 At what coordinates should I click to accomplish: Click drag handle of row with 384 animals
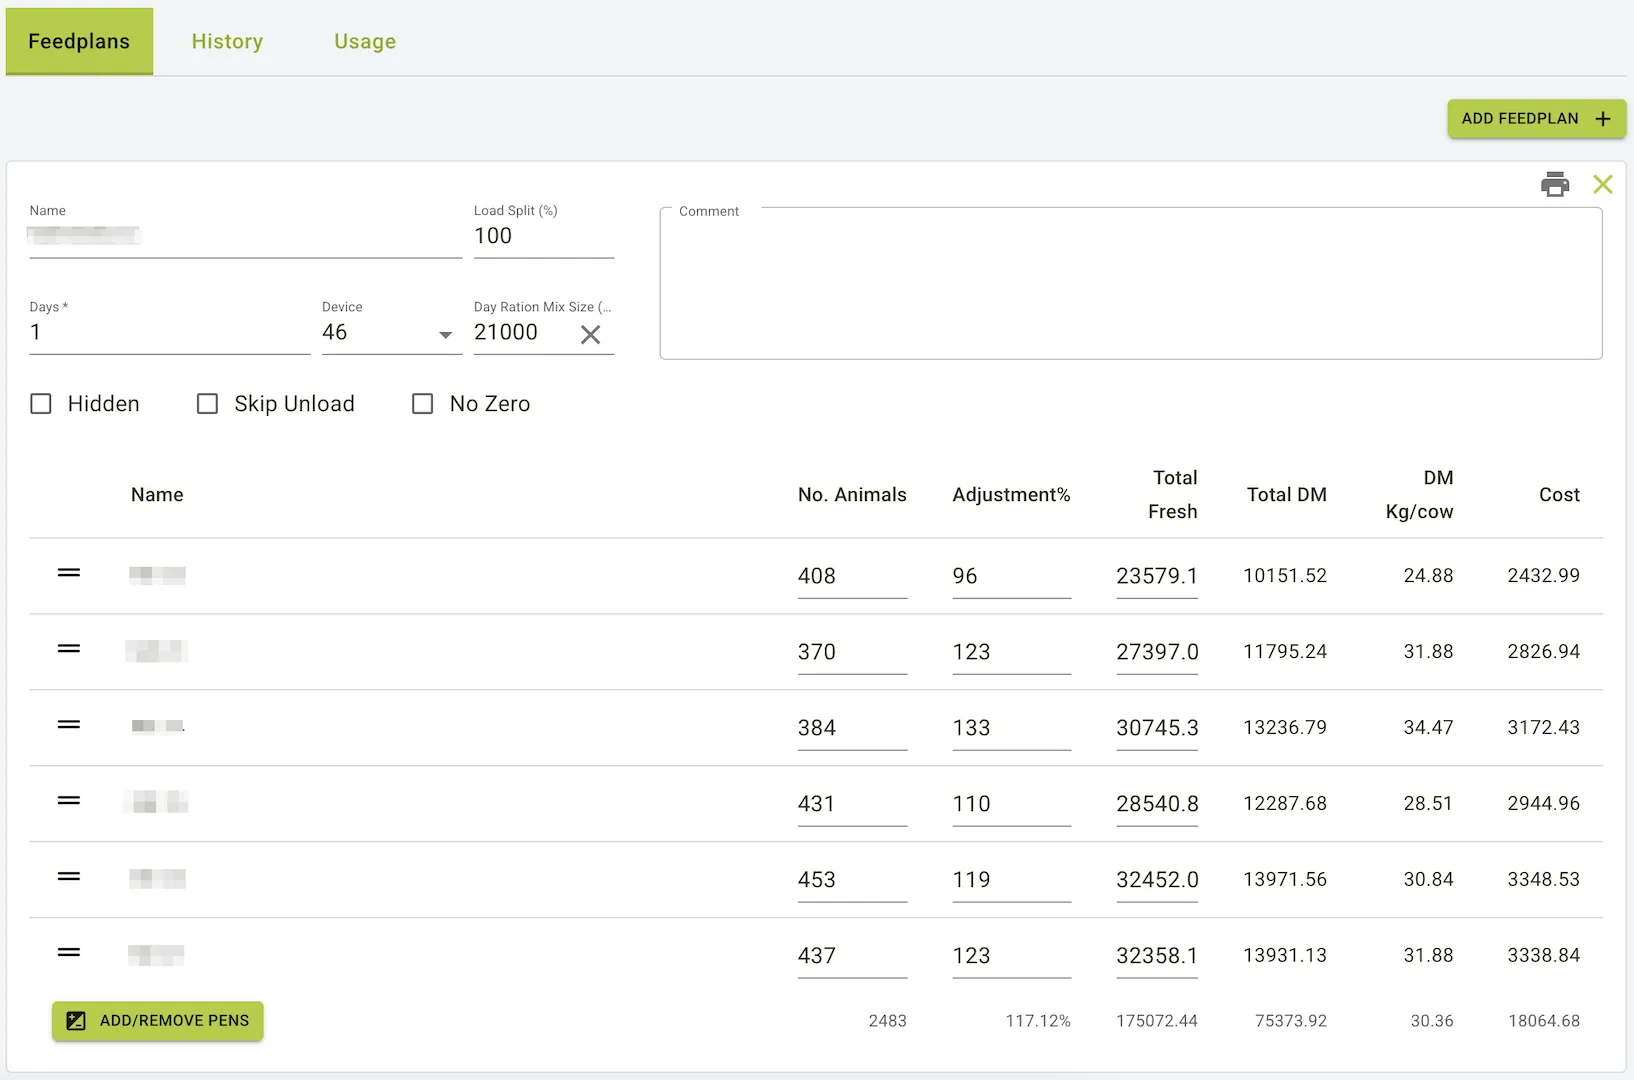[x=69, y=725]
